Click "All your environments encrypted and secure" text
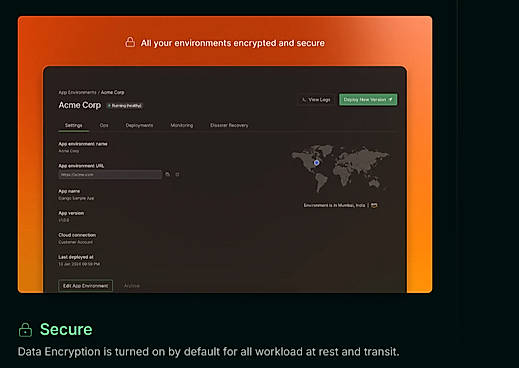 [233, 43]
